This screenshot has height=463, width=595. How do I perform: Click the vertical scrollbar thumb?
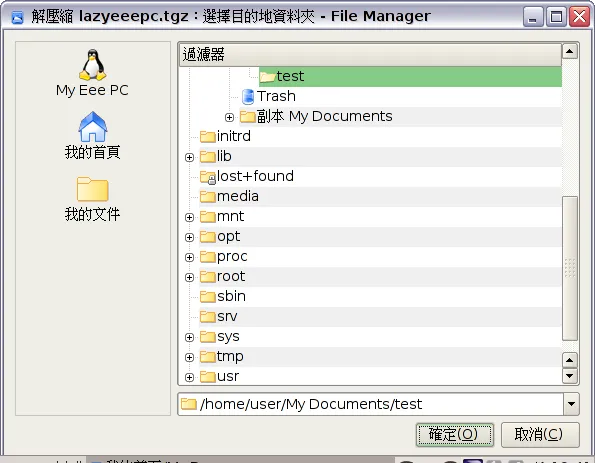[570, 268]
